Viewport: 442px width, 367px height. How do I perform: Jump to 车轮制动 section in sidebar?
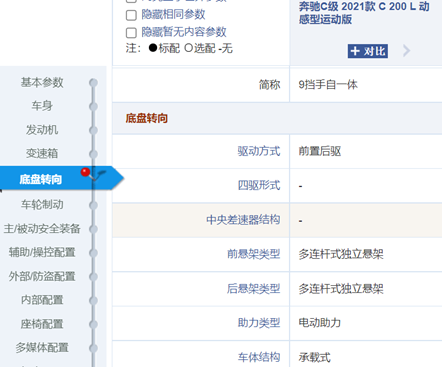pos(42,204)
